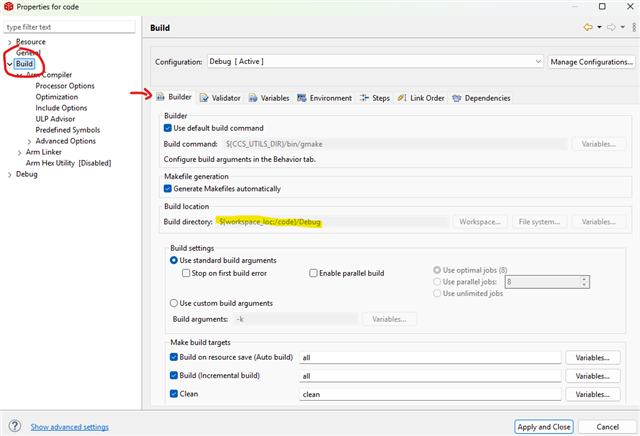Select the General tree item
640x436 pixels.
tap(28, 53)
